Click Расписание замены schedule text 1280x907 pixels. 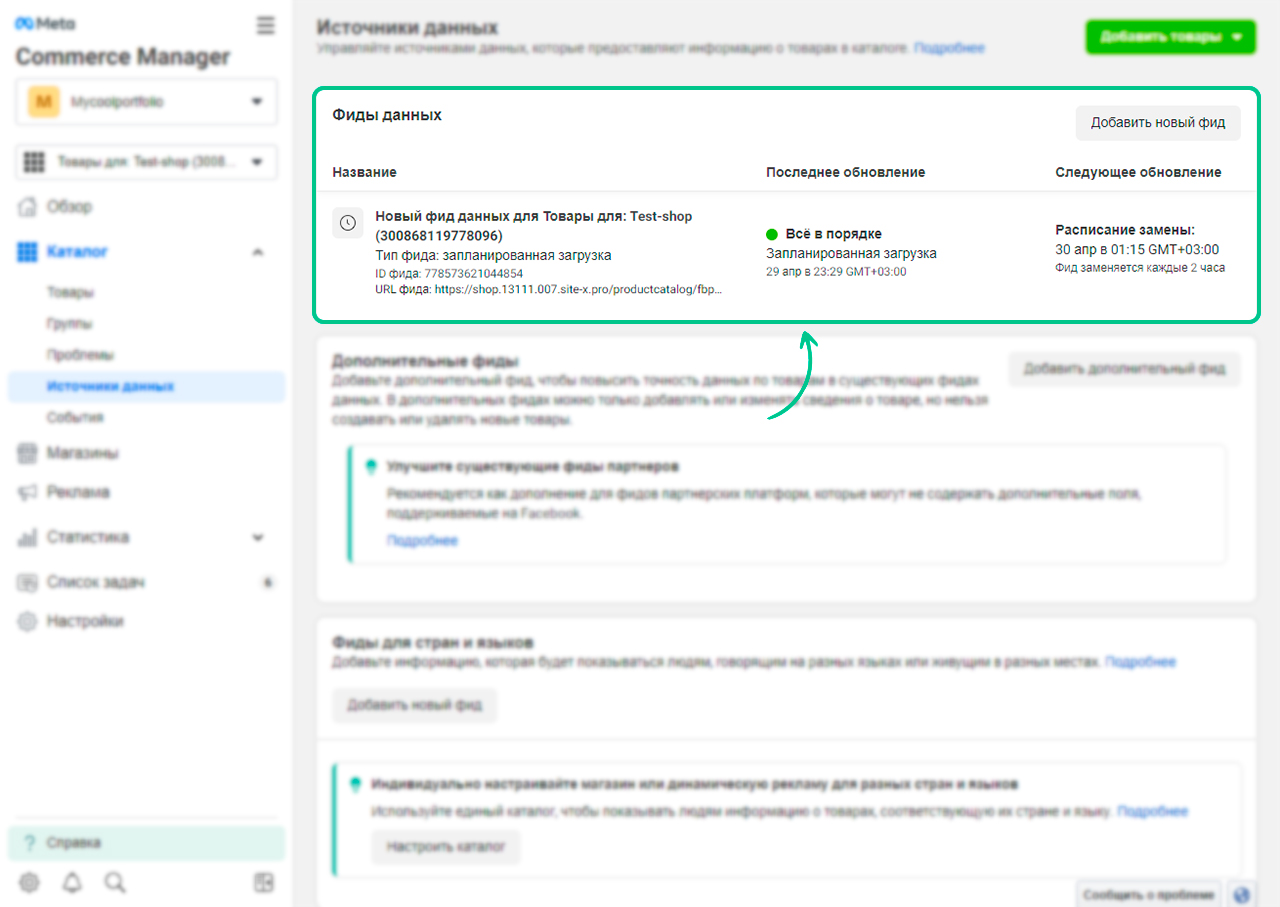pos(1125,230)
